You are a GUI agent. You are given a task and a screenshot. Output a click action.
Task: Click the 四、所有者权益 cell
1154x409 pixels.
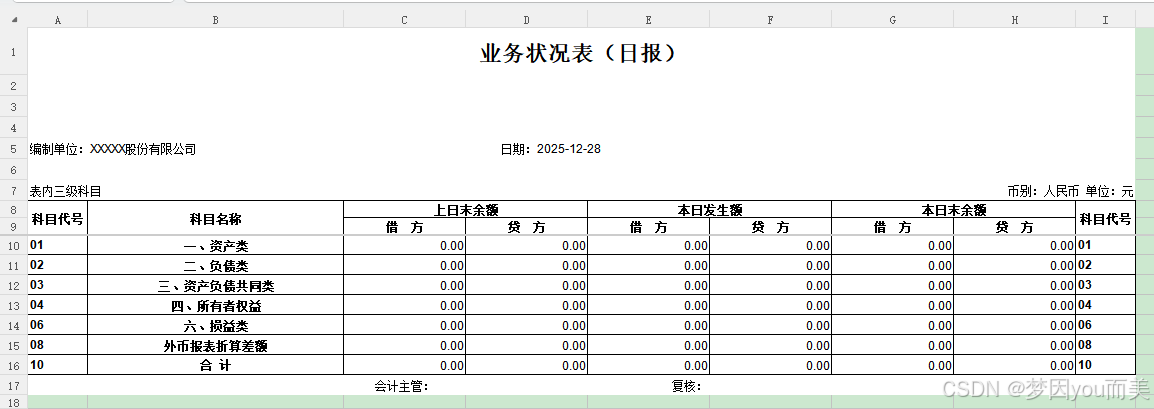[216, 305]
